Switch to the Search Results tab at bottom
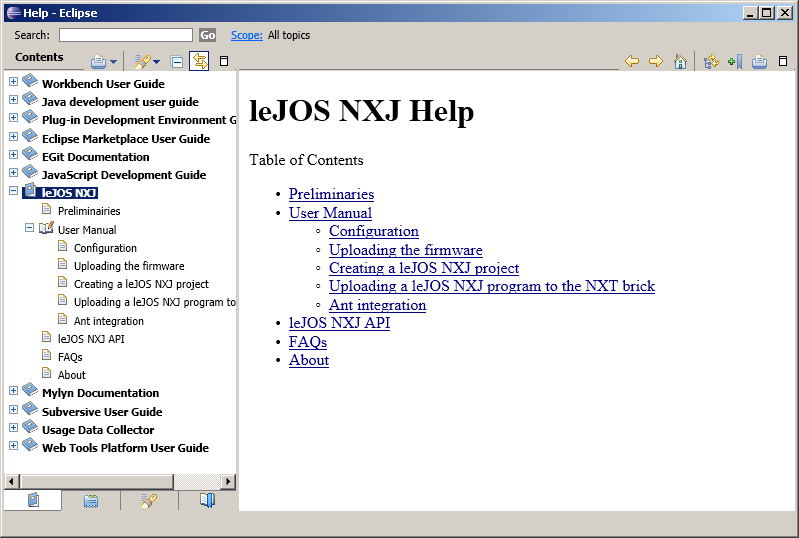This screenshot has height=538, width=799. [x=149, y=501]
